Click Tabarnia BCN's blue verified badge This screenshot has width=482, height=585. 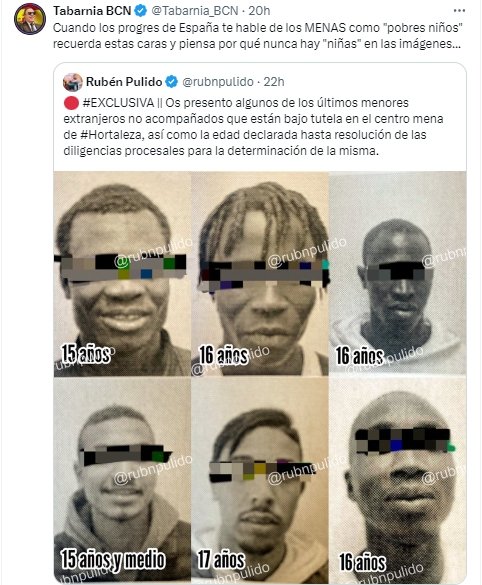click(x=140, y=11)
